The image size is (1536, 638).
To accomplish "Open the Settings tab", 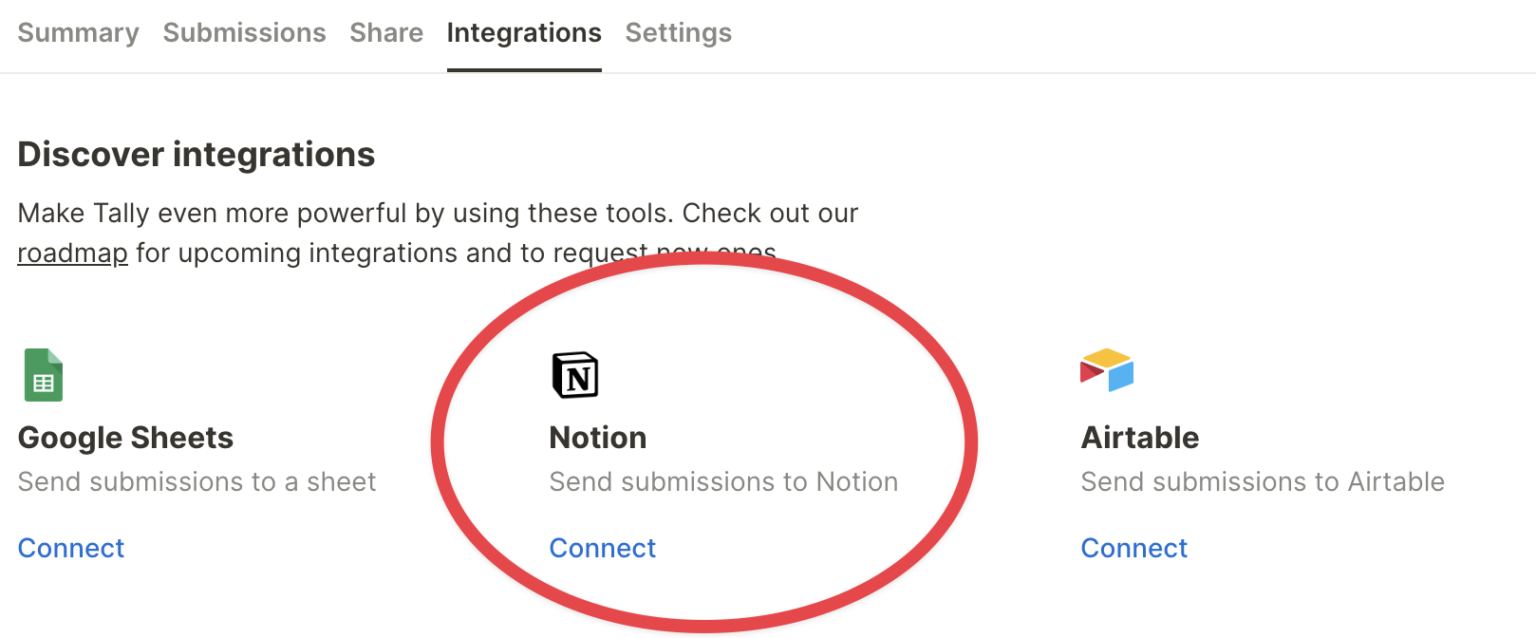I will click(678, 33).
